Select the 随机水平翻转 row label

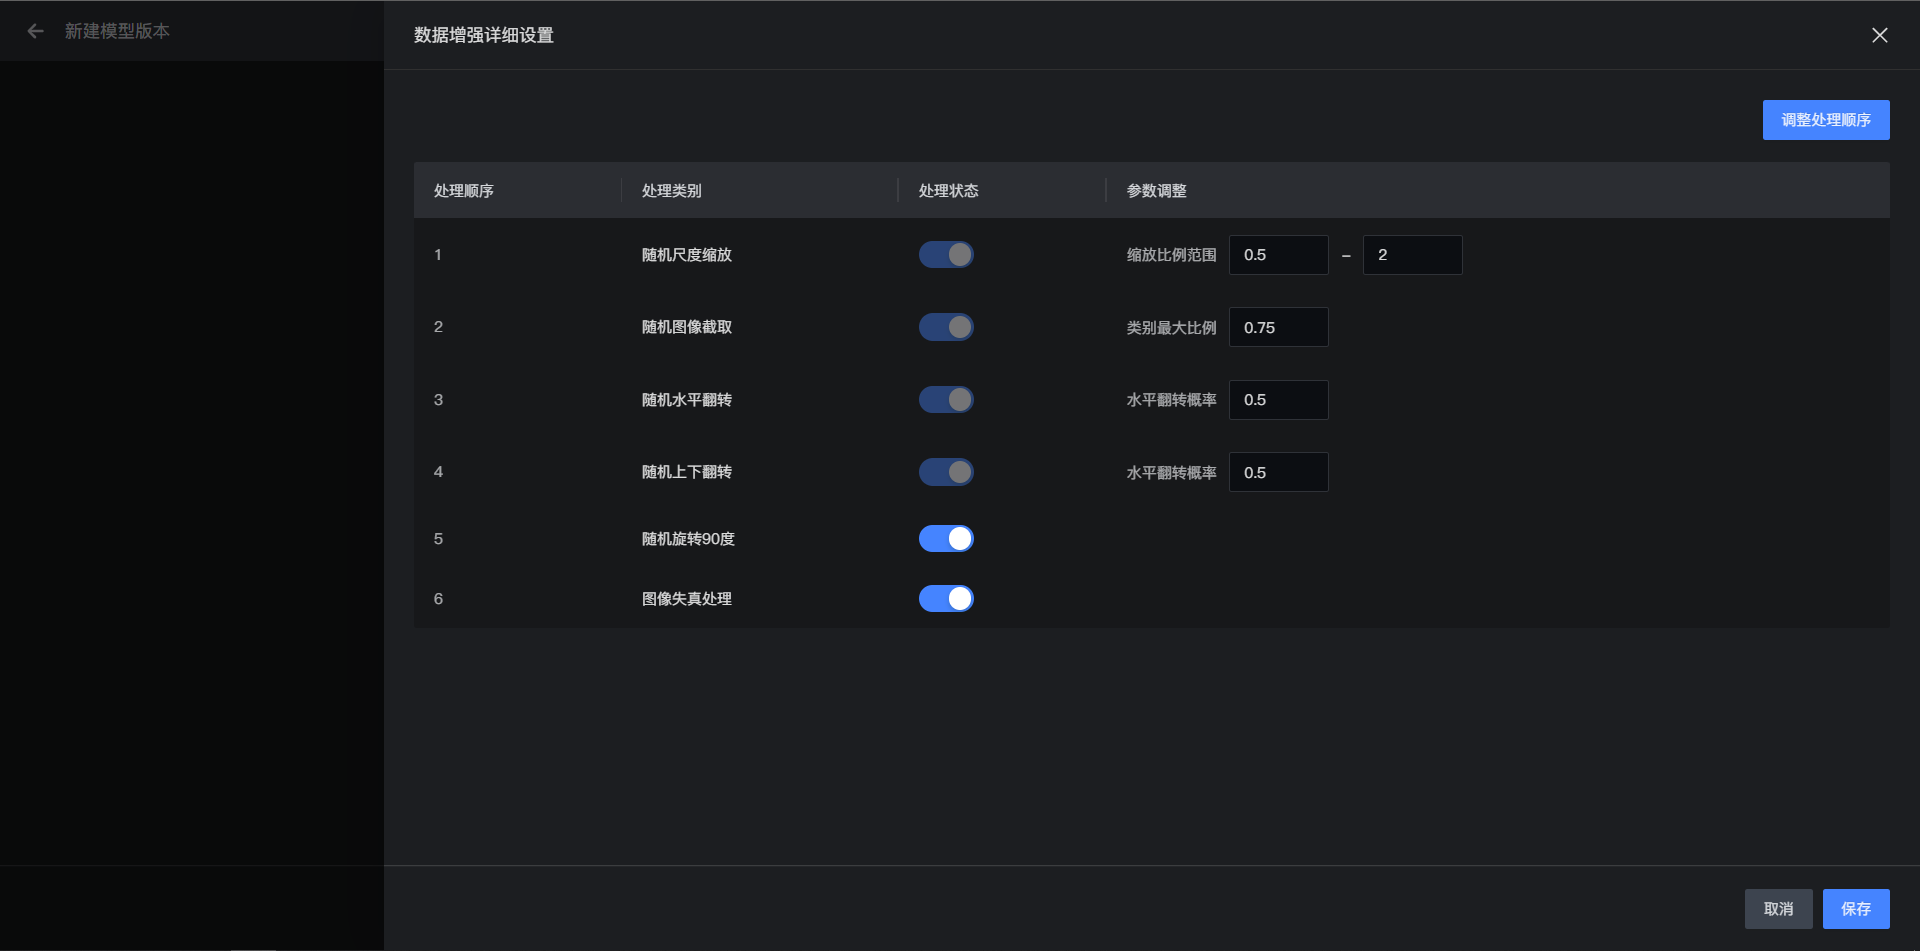pyautogui.click(x=687, y=400)
